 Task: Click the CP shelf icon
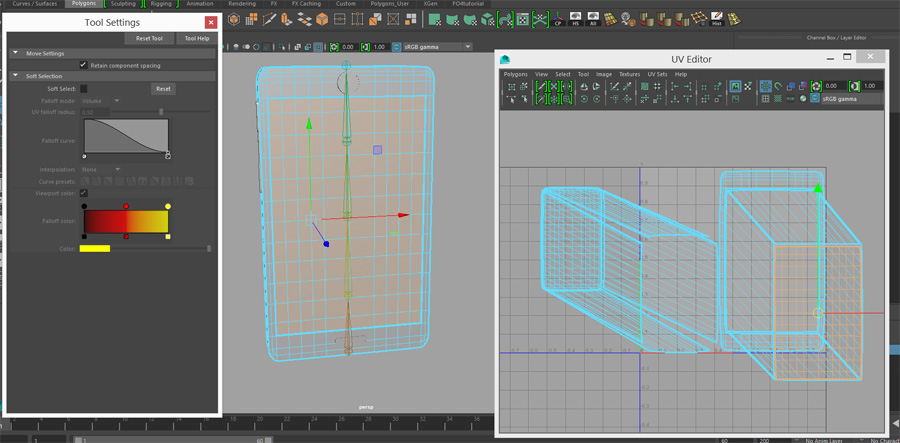(x=558, y=19)
